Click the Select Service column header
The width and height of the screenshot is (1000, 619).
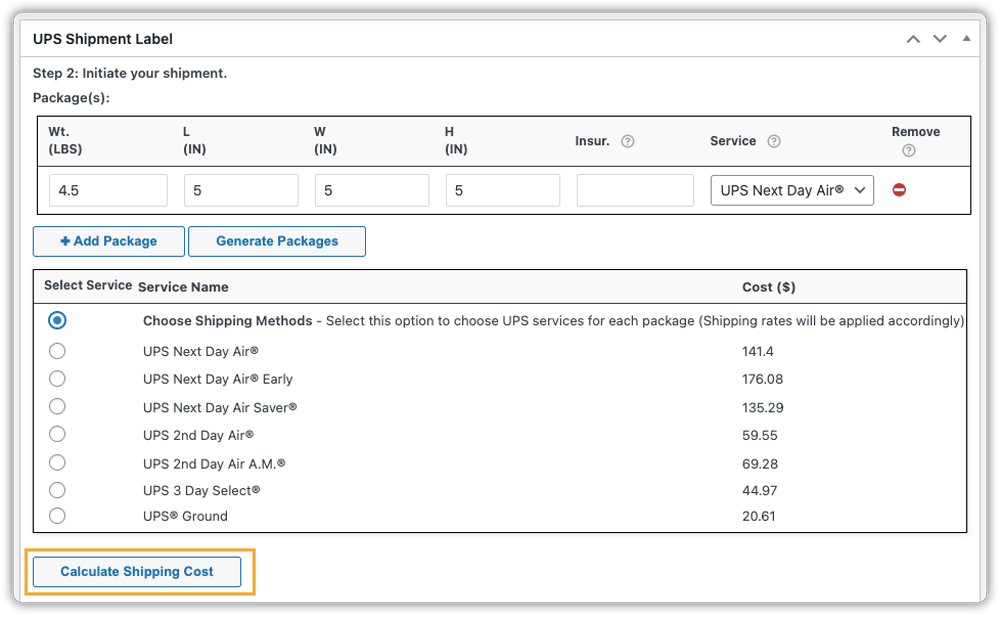[88, 286]
